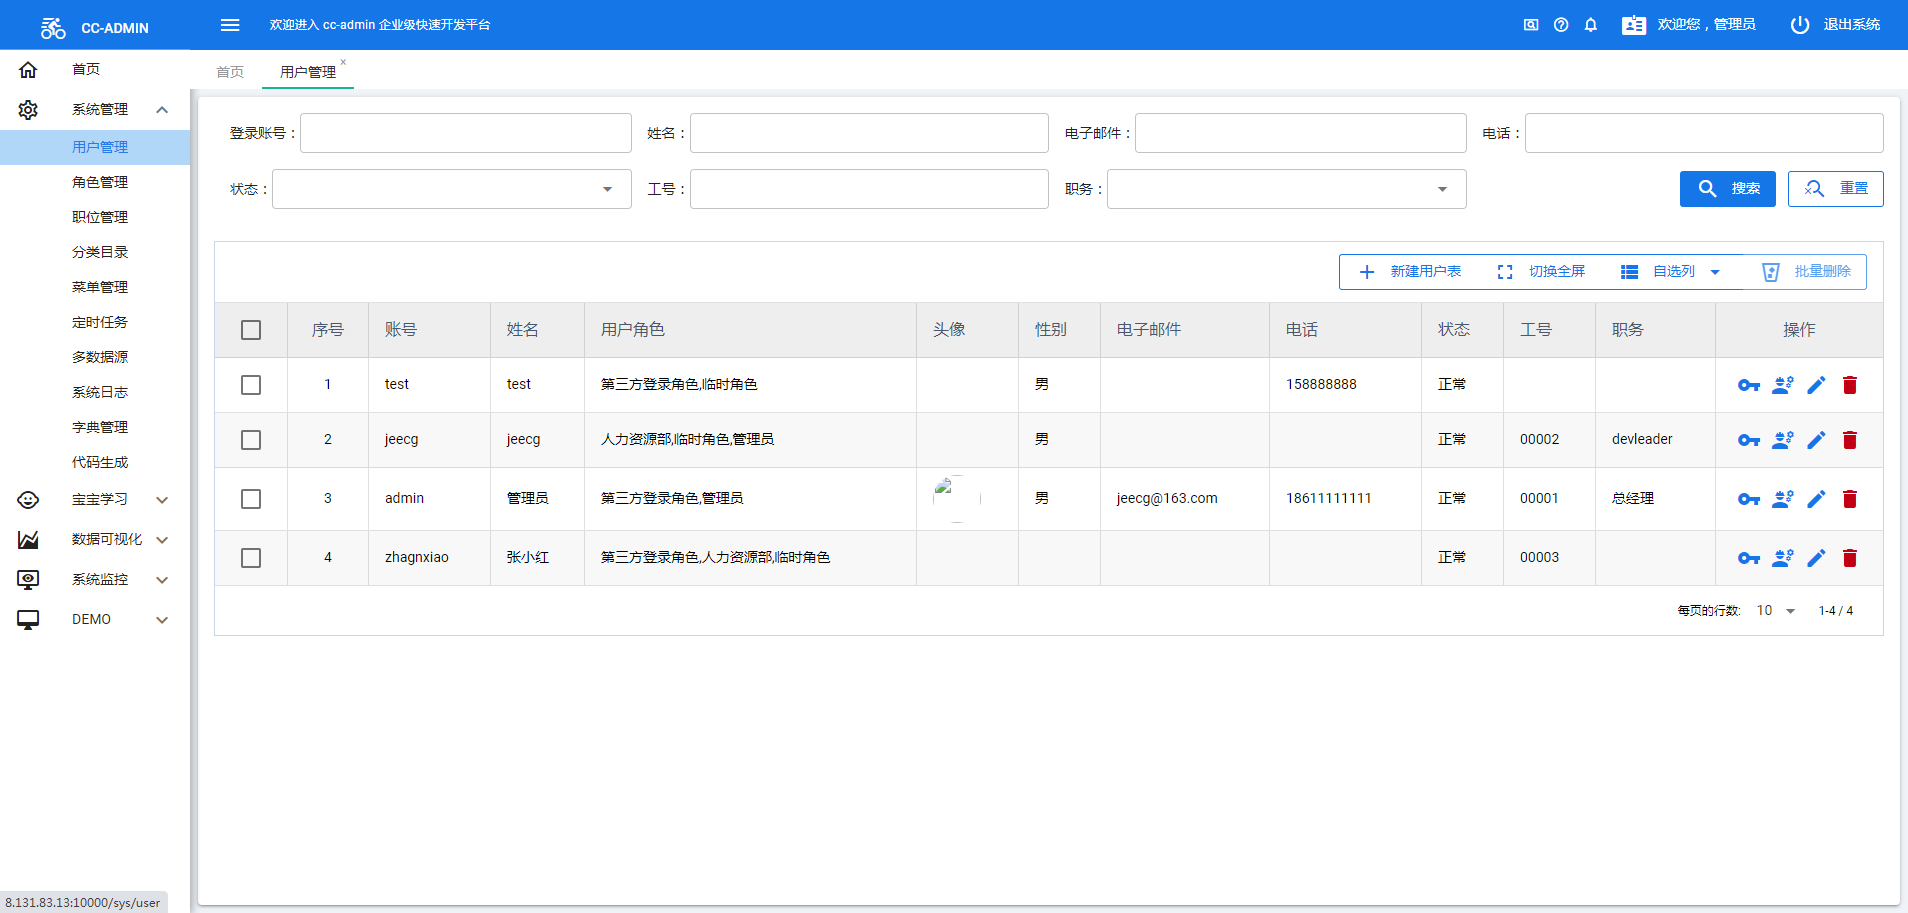Open the rows-per-page dropdown showing 10
The image size is (1908, 913).
(1776, 611)
